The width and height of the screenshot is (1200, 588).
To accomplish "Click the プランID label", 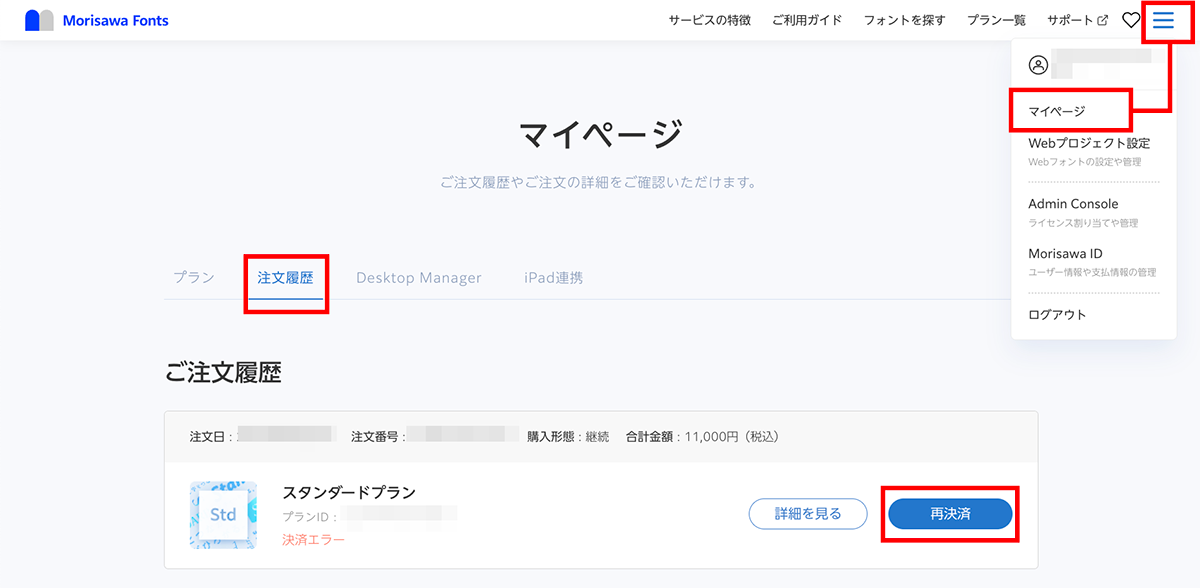I will coord(308,516).
